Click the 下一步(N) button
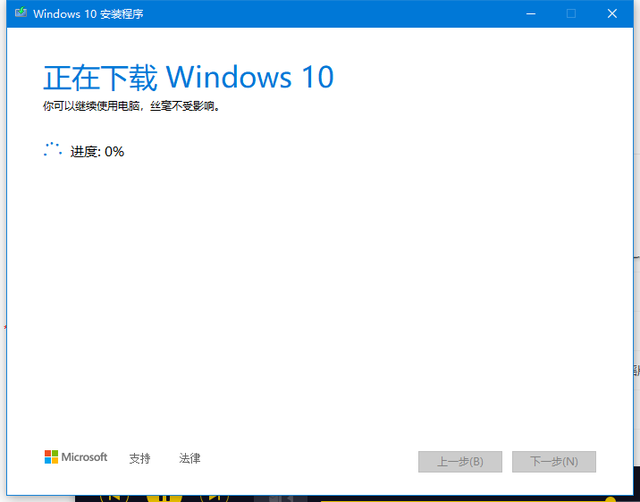The height and width of the screenshot is (502, 640). pos(554,462)
